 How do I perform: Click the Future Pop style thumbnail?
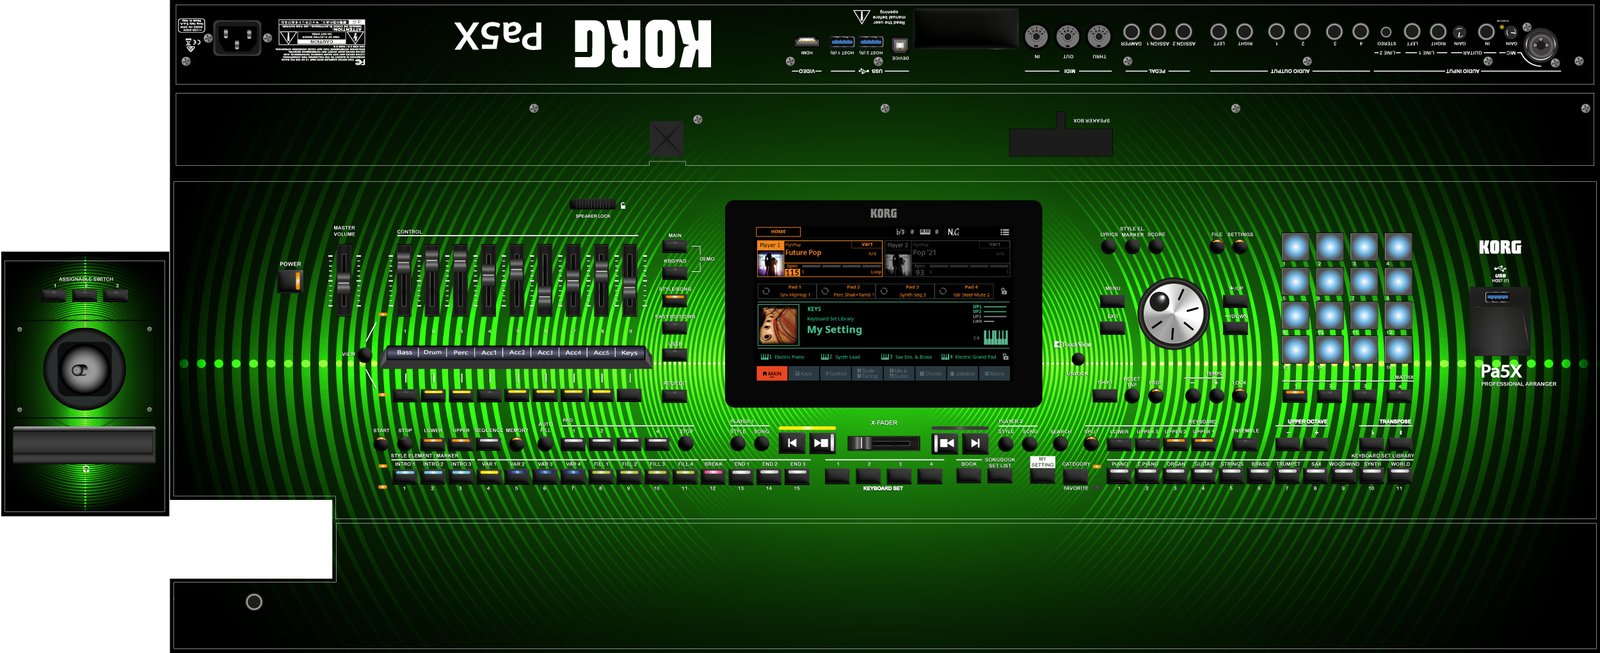770,264
